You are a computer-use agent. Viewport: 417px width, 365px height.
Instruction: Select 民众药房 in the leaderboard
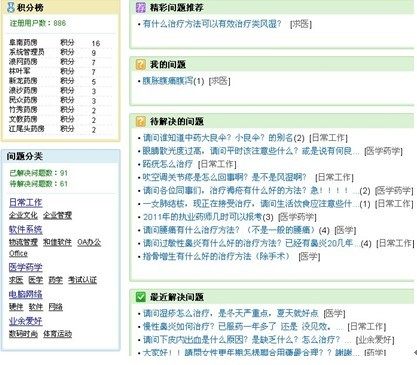tap(23, 100)
